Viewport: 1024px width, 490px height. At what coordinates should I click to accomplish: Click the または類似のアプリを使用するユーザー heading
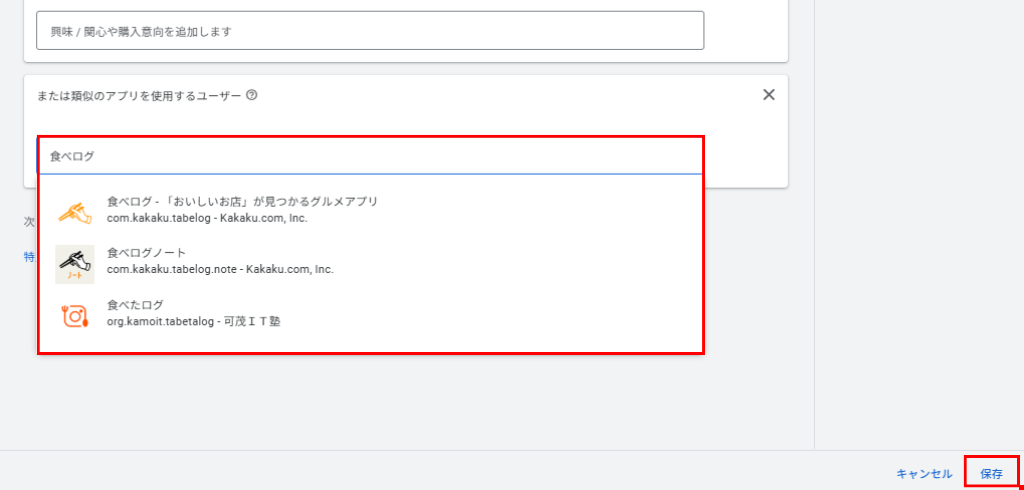tap(139, 95)
